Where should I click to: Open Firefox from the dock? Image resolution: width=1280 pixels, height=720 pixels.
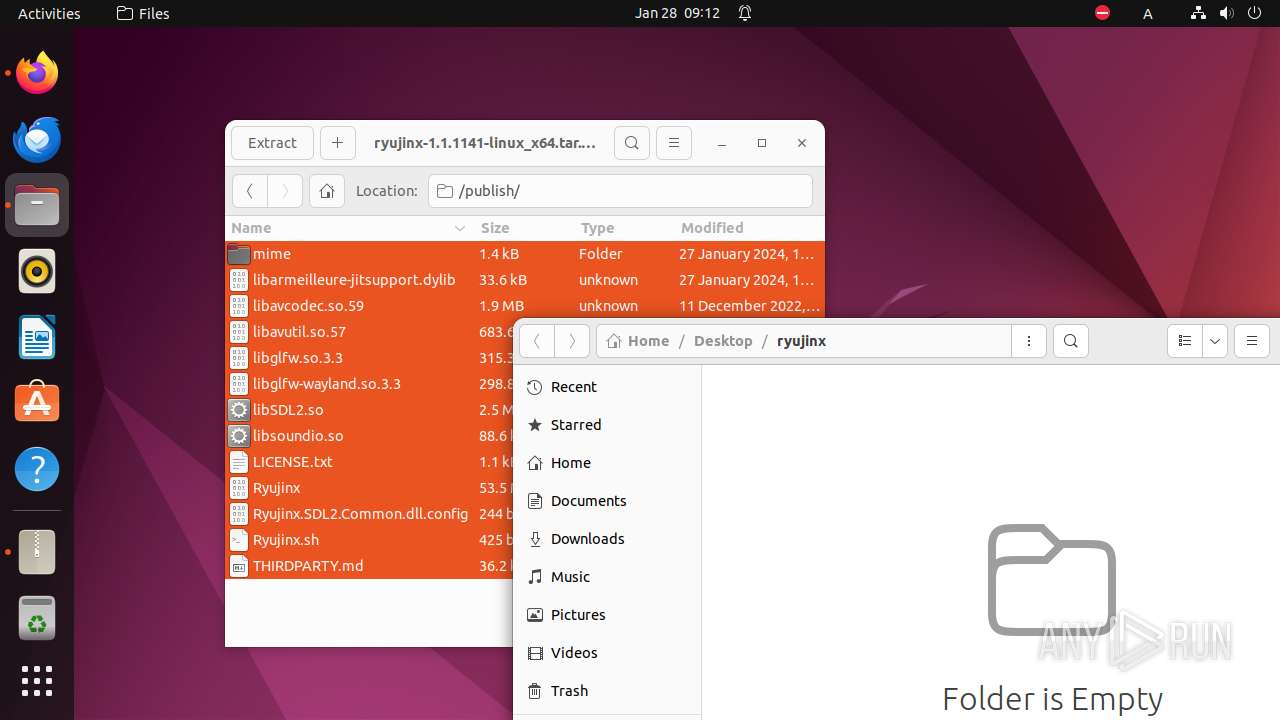[37, 73]
